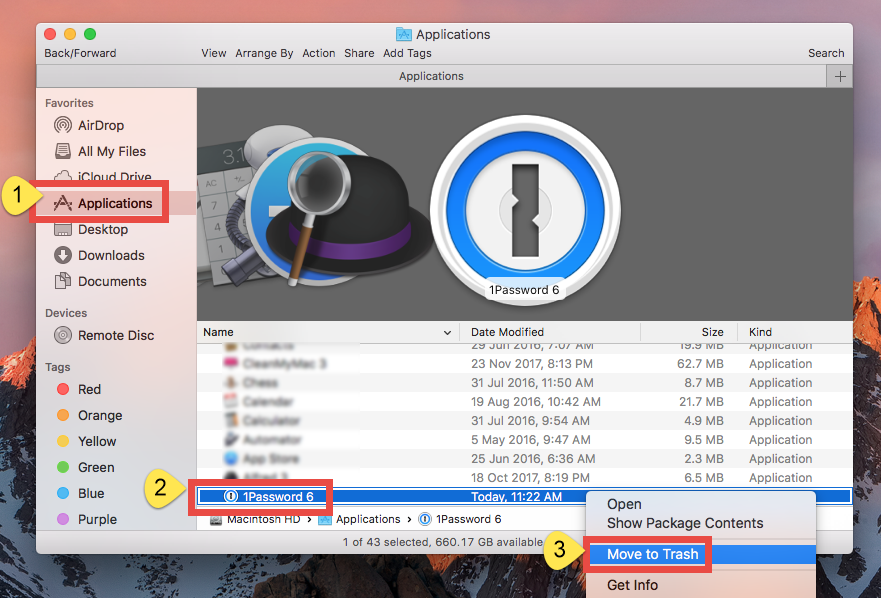This screenshot has height=598, width=881.
Task: Open the Arrange By dropdown
Action: (264, 53)
